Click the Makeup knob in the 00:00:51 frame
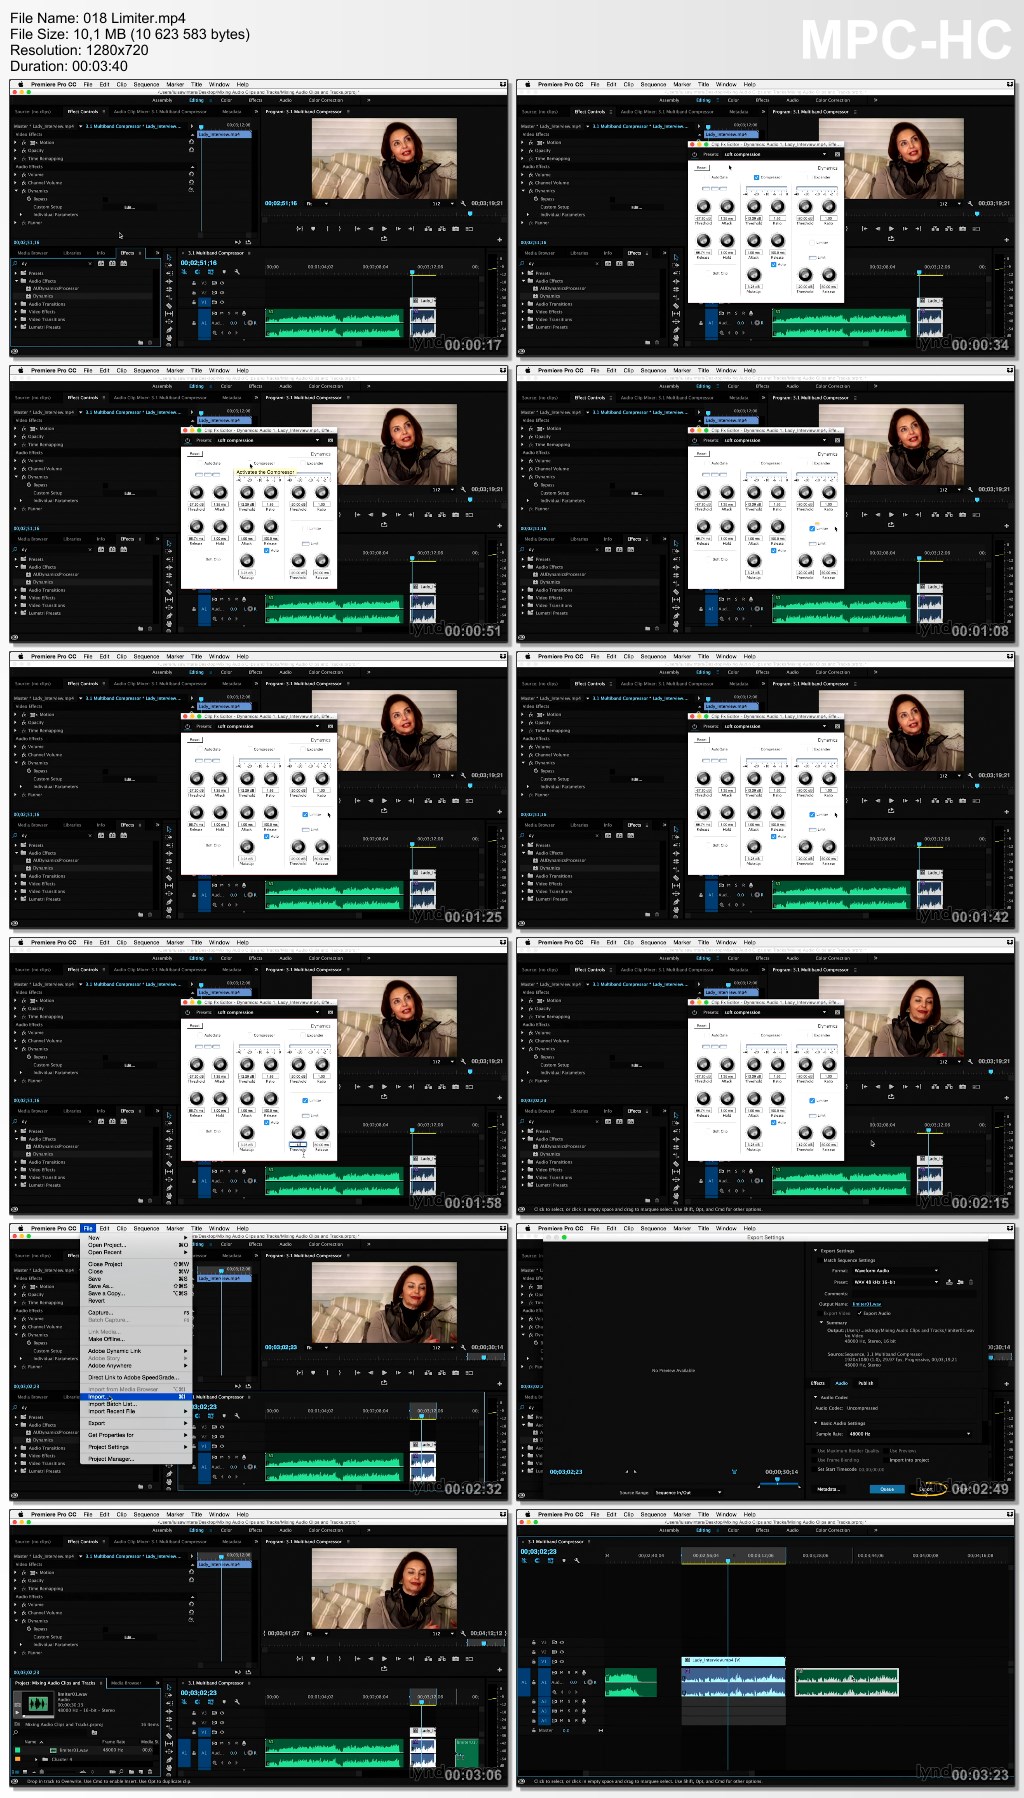 click(246, 560)
